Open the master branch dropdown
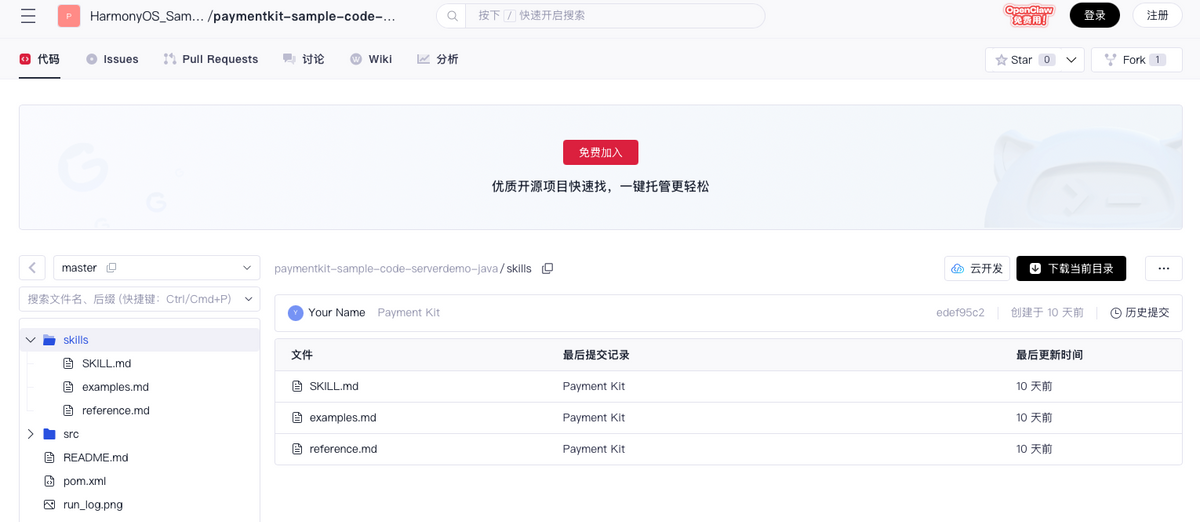Image resolution: width=1200 pixels, height=522 pixels. (x=157, y=268)
